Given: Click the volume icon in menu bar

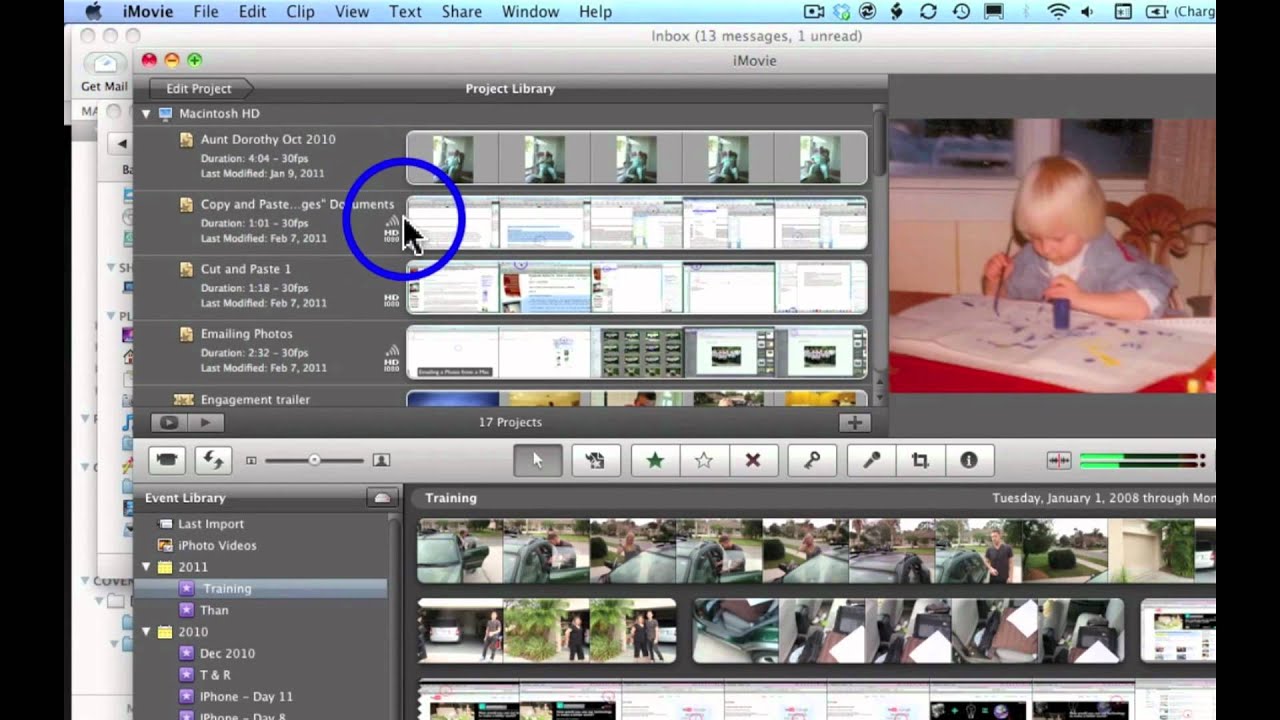Looking at the screenshot, I should (1088, 12).
